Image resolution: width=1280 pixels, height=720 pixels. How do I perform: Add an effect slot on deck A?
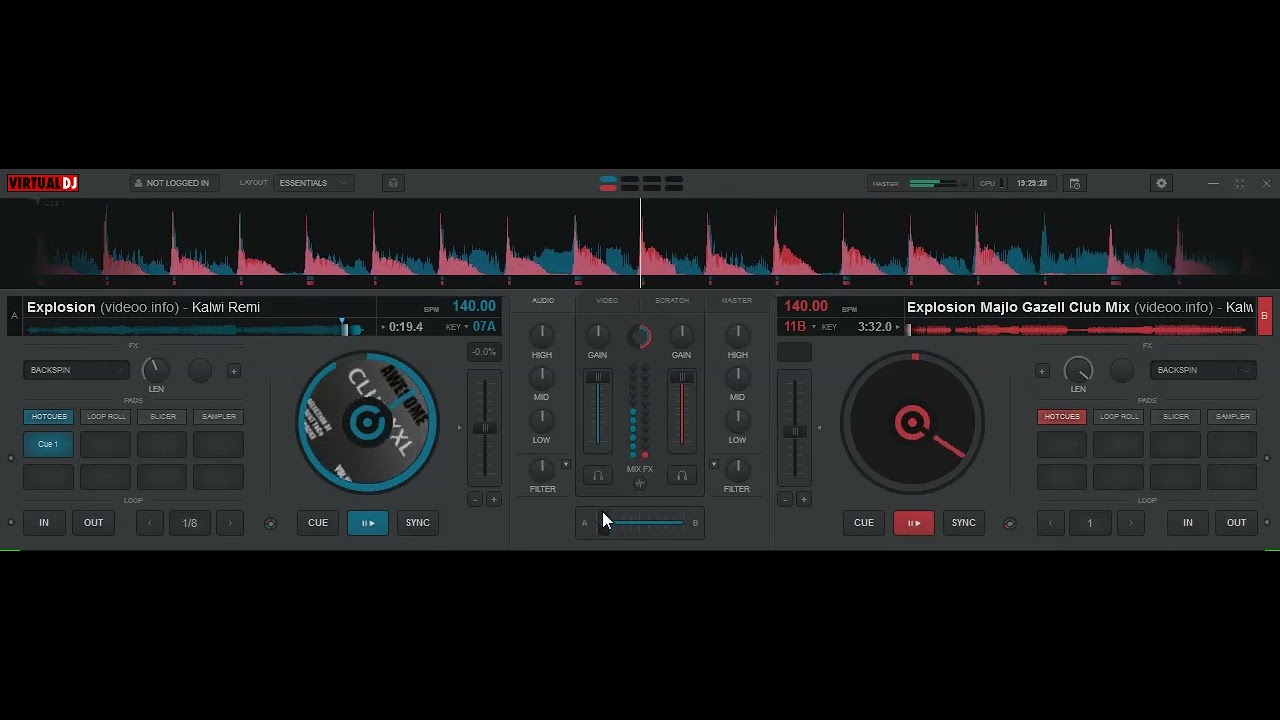click(234, 371)
